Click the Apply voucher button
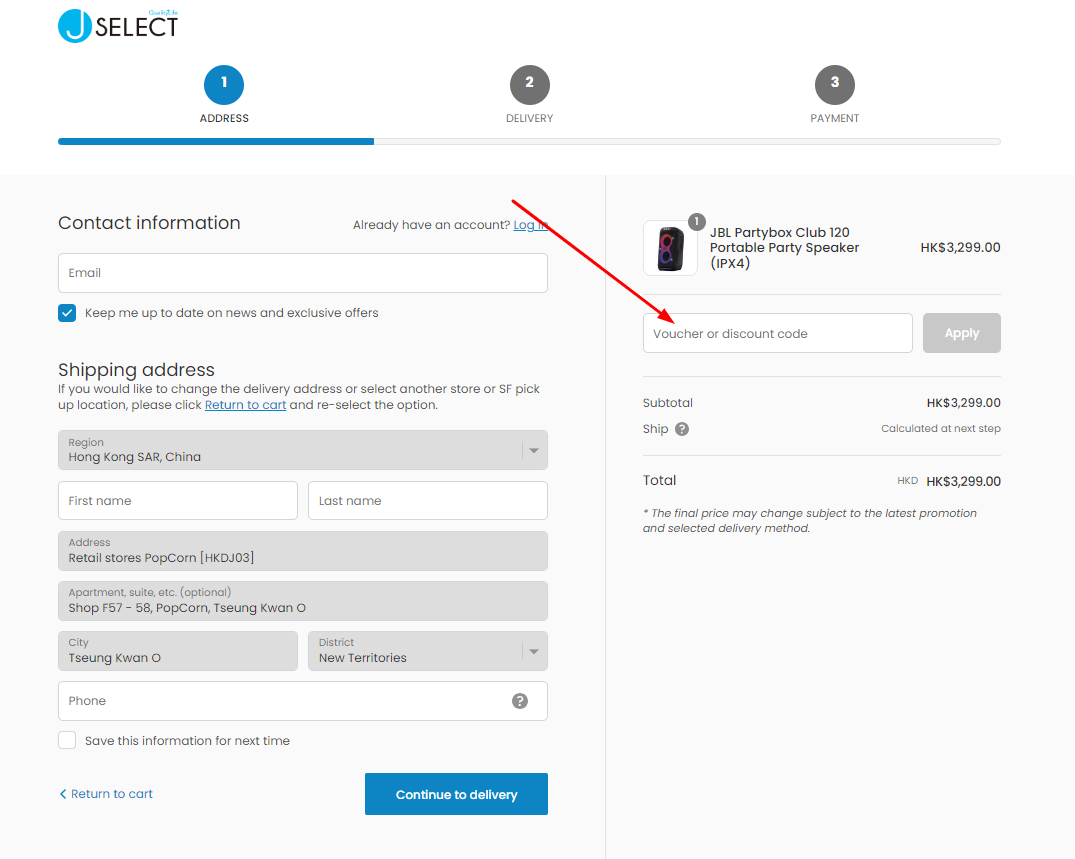1075x859 pixels. point(961,333)
